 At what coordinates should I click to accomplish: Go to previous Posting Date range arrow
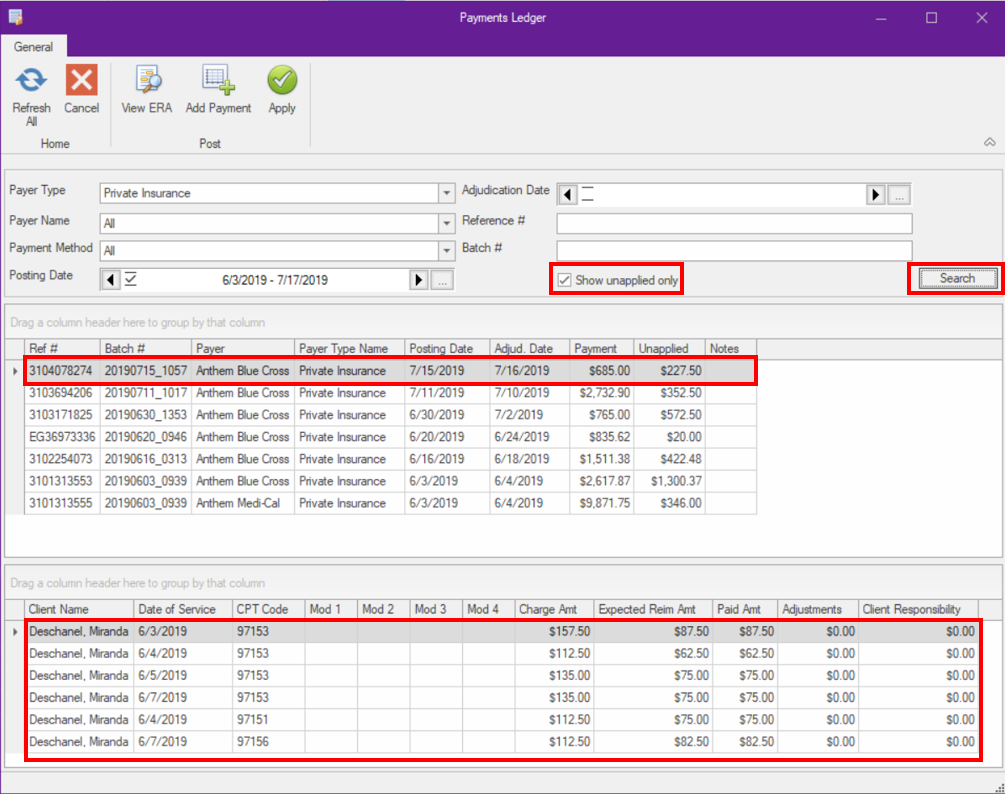(x=111, y=280)
